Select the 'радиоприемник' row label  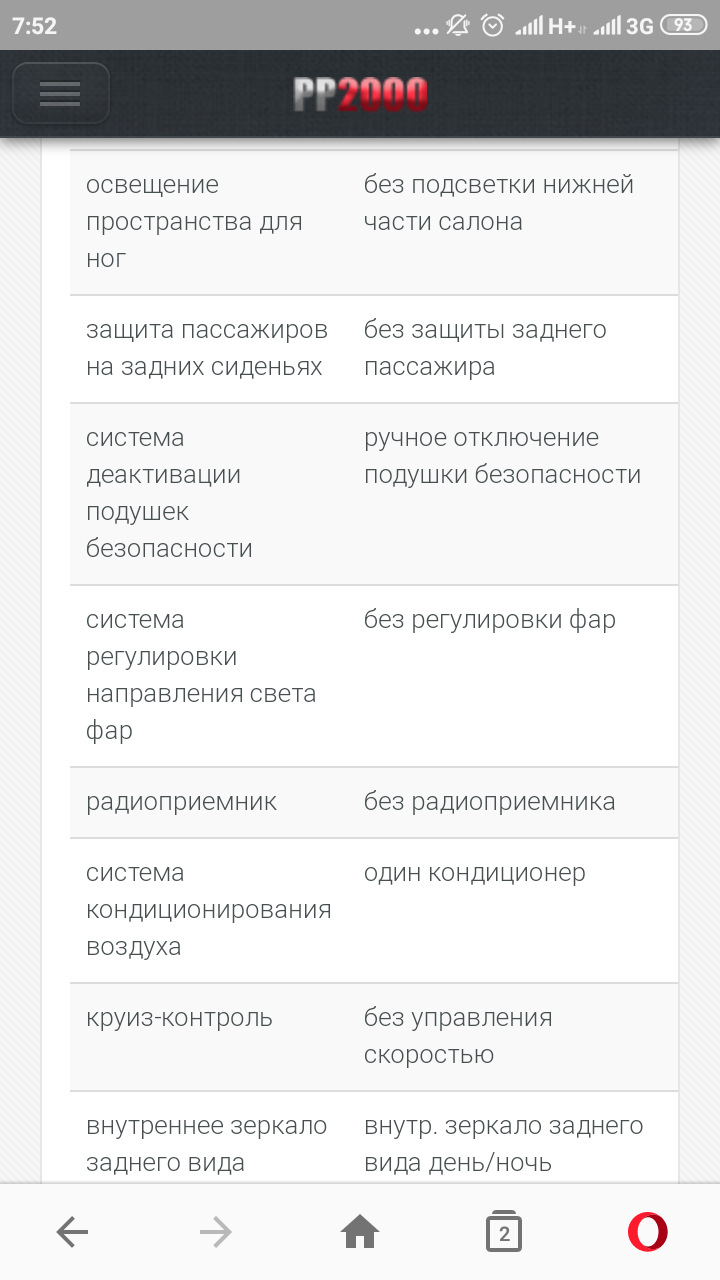(181, 802)
